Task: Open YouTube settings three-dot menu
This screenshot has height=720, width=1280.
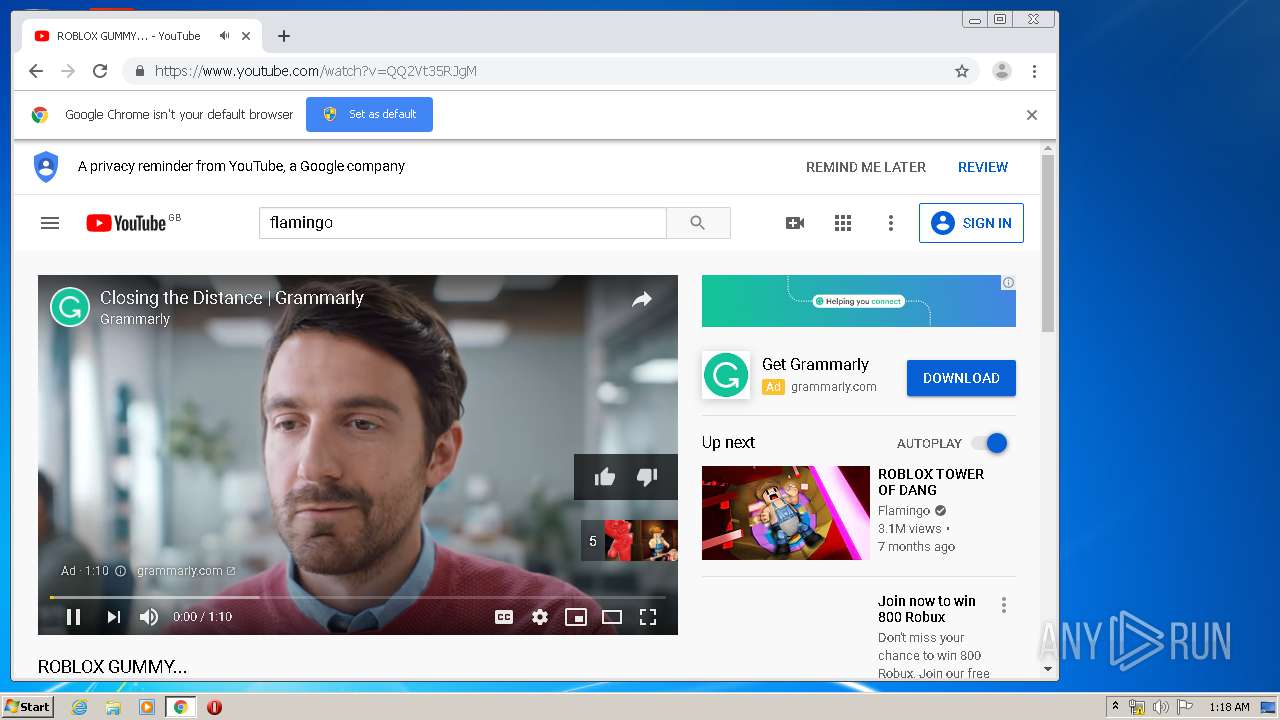Action: point(891,223)
